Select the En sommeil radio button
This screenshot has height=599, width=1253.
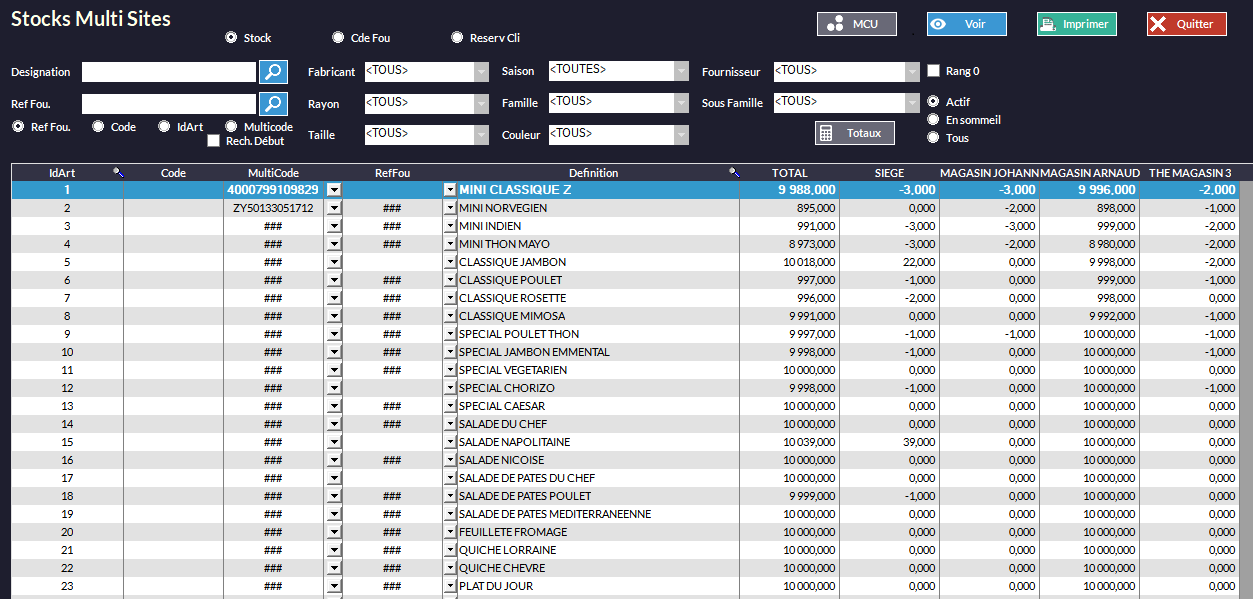click(x=933, y=120)
